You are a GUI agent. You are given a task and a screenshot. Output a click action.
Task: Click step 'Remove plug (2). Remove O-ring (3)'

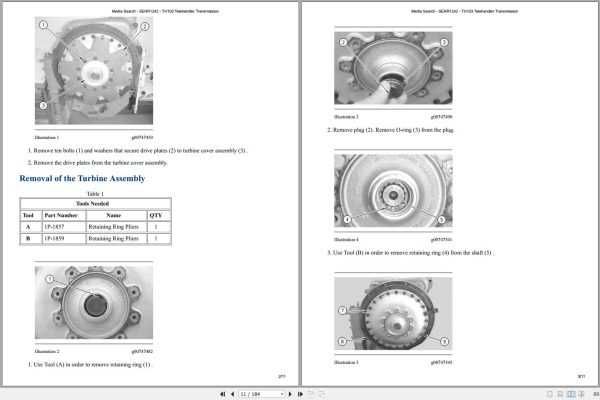[x=391, y=130]
